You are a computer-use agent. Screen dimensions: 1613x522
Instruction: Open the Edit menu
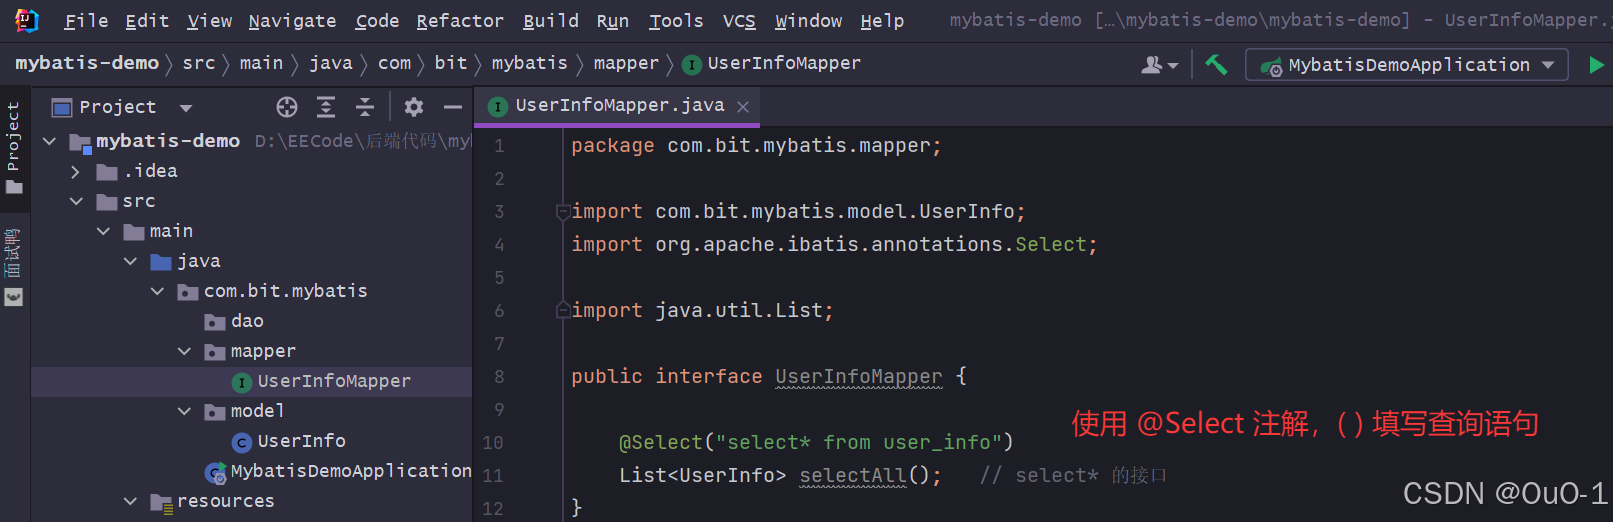[147, 21]
